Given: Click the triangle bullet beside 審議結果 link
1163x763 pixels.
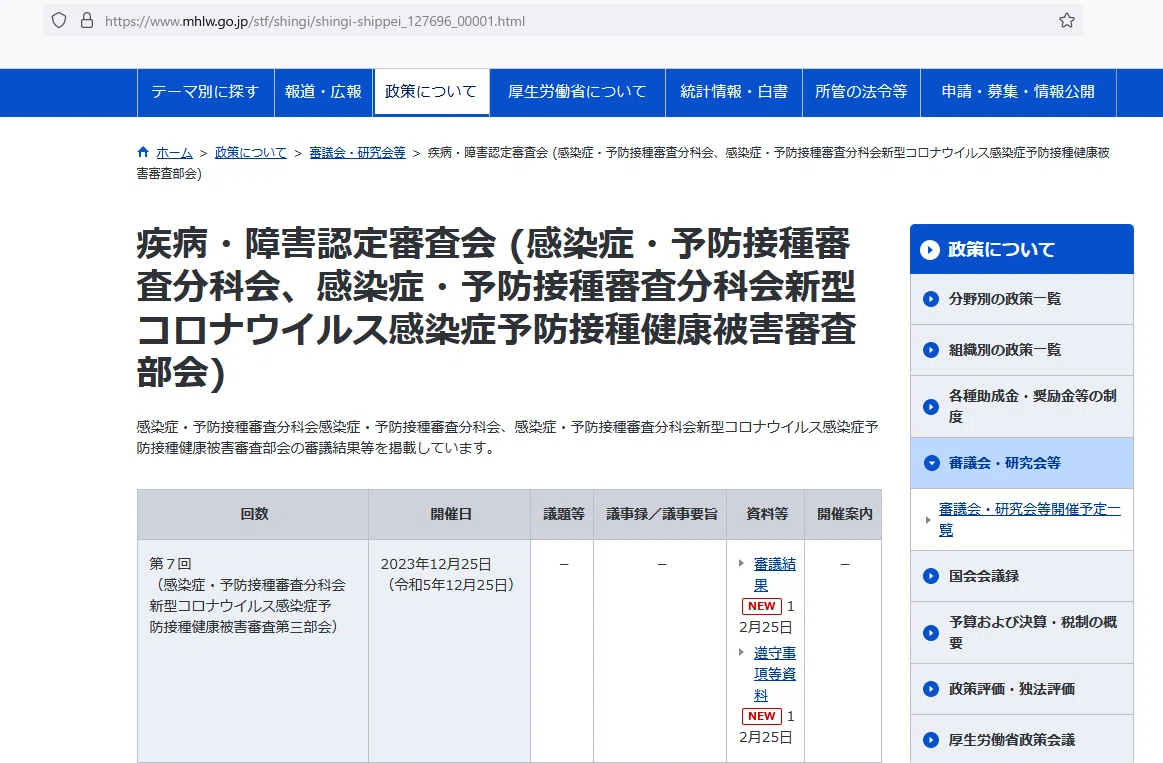Looking at the screenshot, I should [x=741, y=564].
